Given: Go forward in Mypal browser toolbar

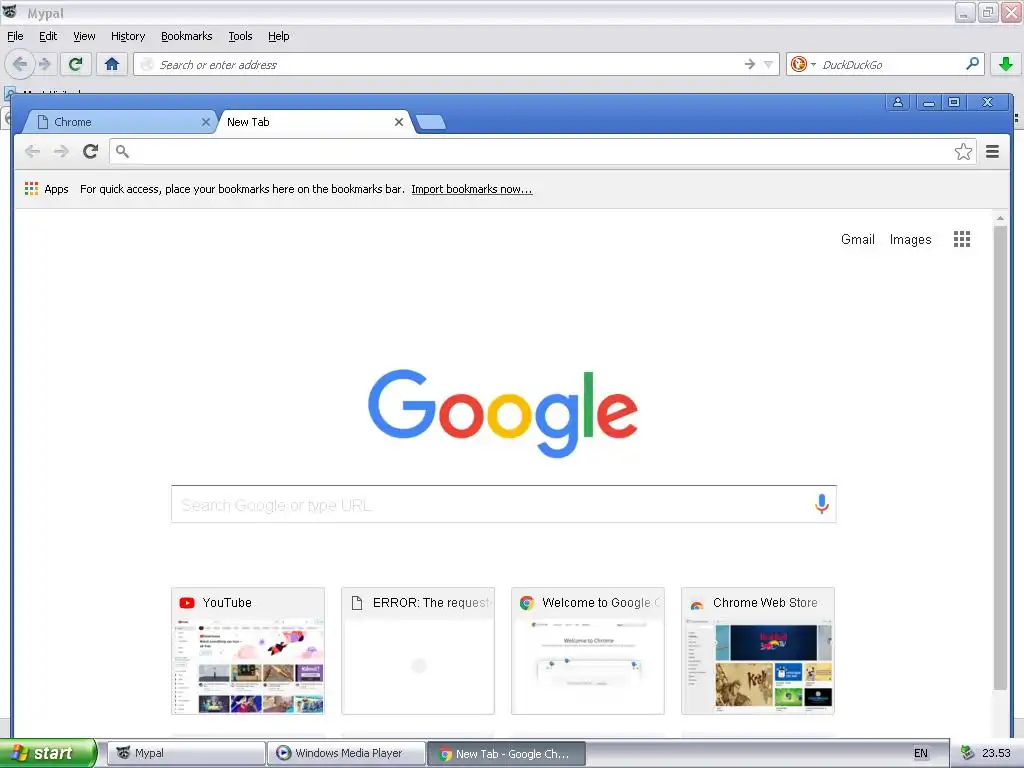Looking at the screenshot, I should 44,64.
